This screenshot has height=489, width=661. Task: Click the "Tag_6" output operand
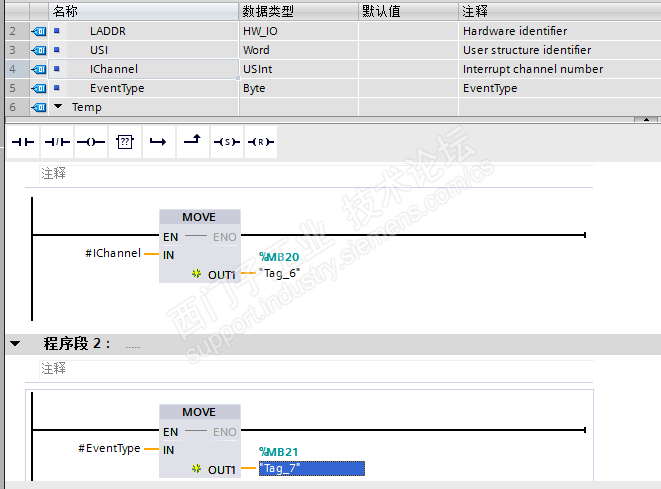coord(279,273)
